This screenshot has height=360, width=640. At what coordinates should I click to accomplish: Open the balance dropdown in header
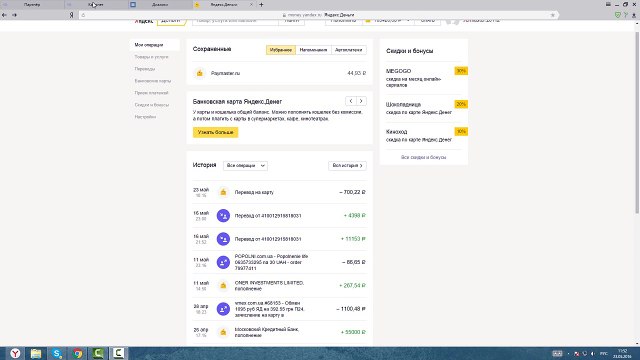[388, 20]
